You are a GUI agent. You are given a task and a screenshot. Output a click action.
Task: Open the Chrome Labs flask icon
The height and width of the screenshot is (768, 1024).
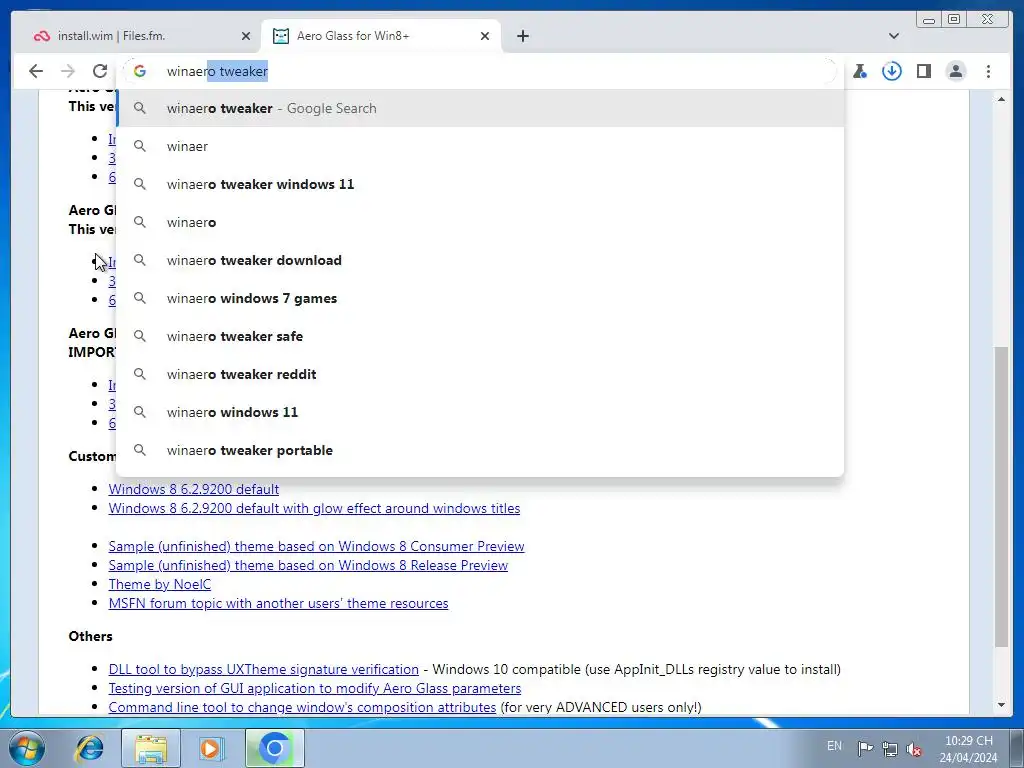tap(860, 71)
